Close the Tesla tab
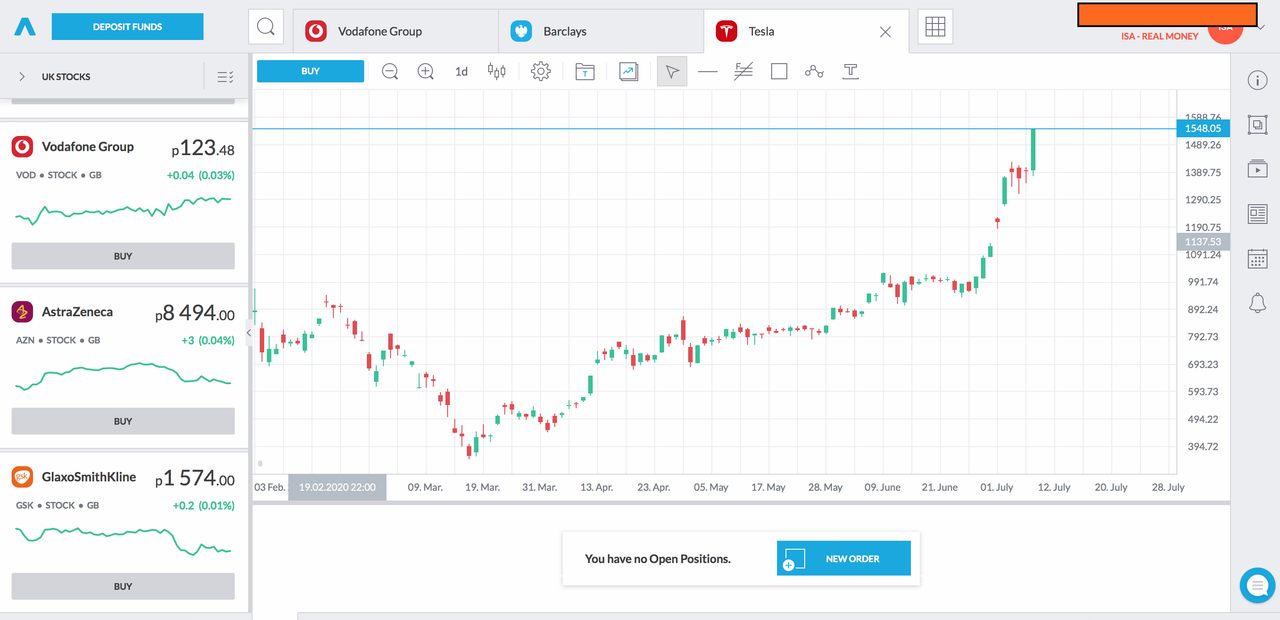The width and height of the screenshot is (1280, 620). pyautogui.click(x=885, y=32)
